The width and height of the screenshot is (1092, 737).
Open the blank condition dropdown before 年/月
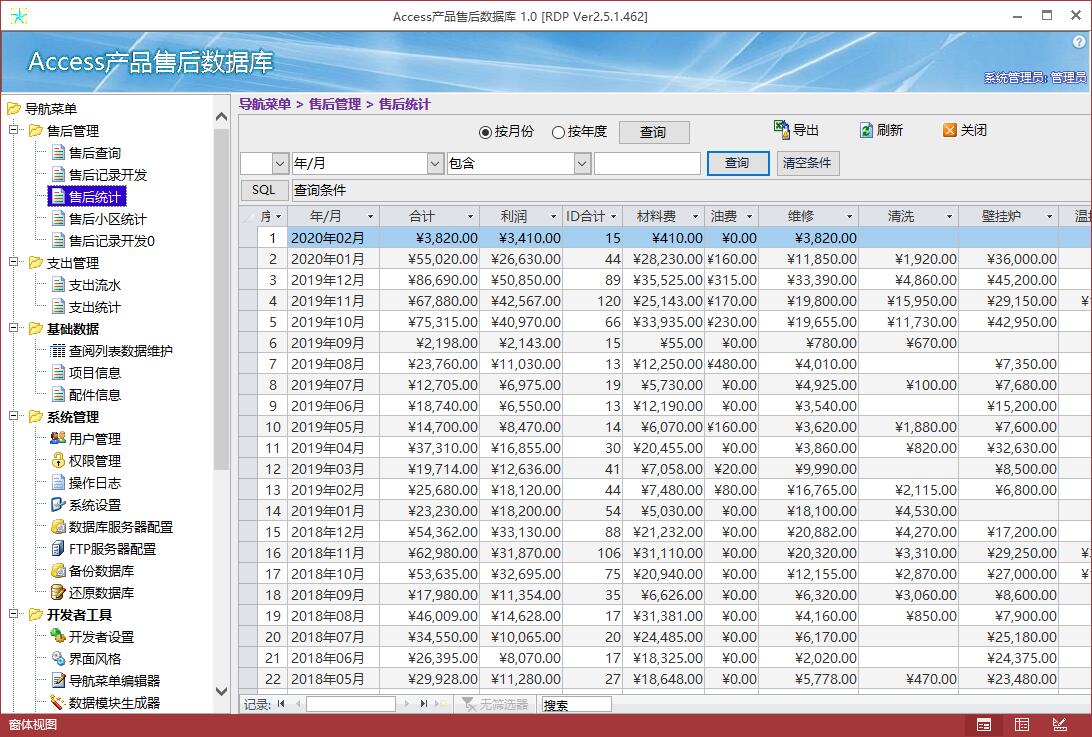point(280,164)
